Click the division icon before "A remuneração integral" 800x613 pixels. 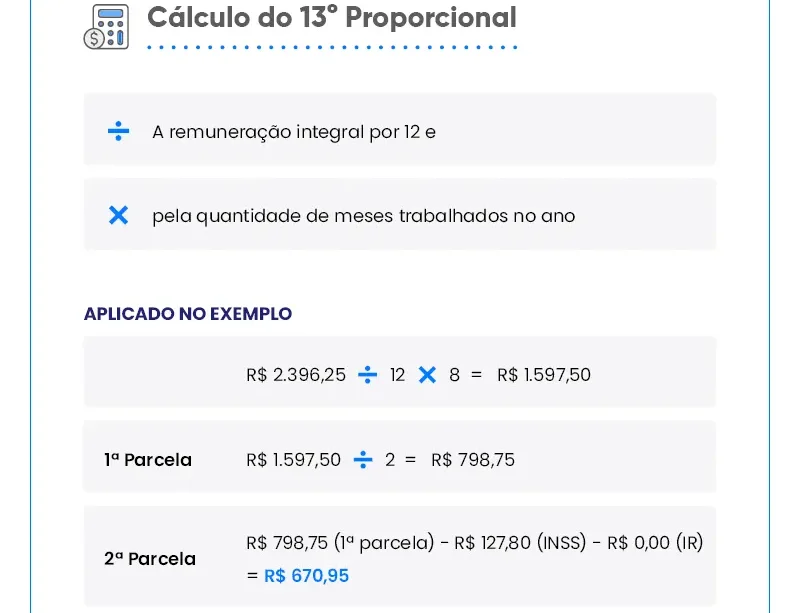tap(118, 131)
